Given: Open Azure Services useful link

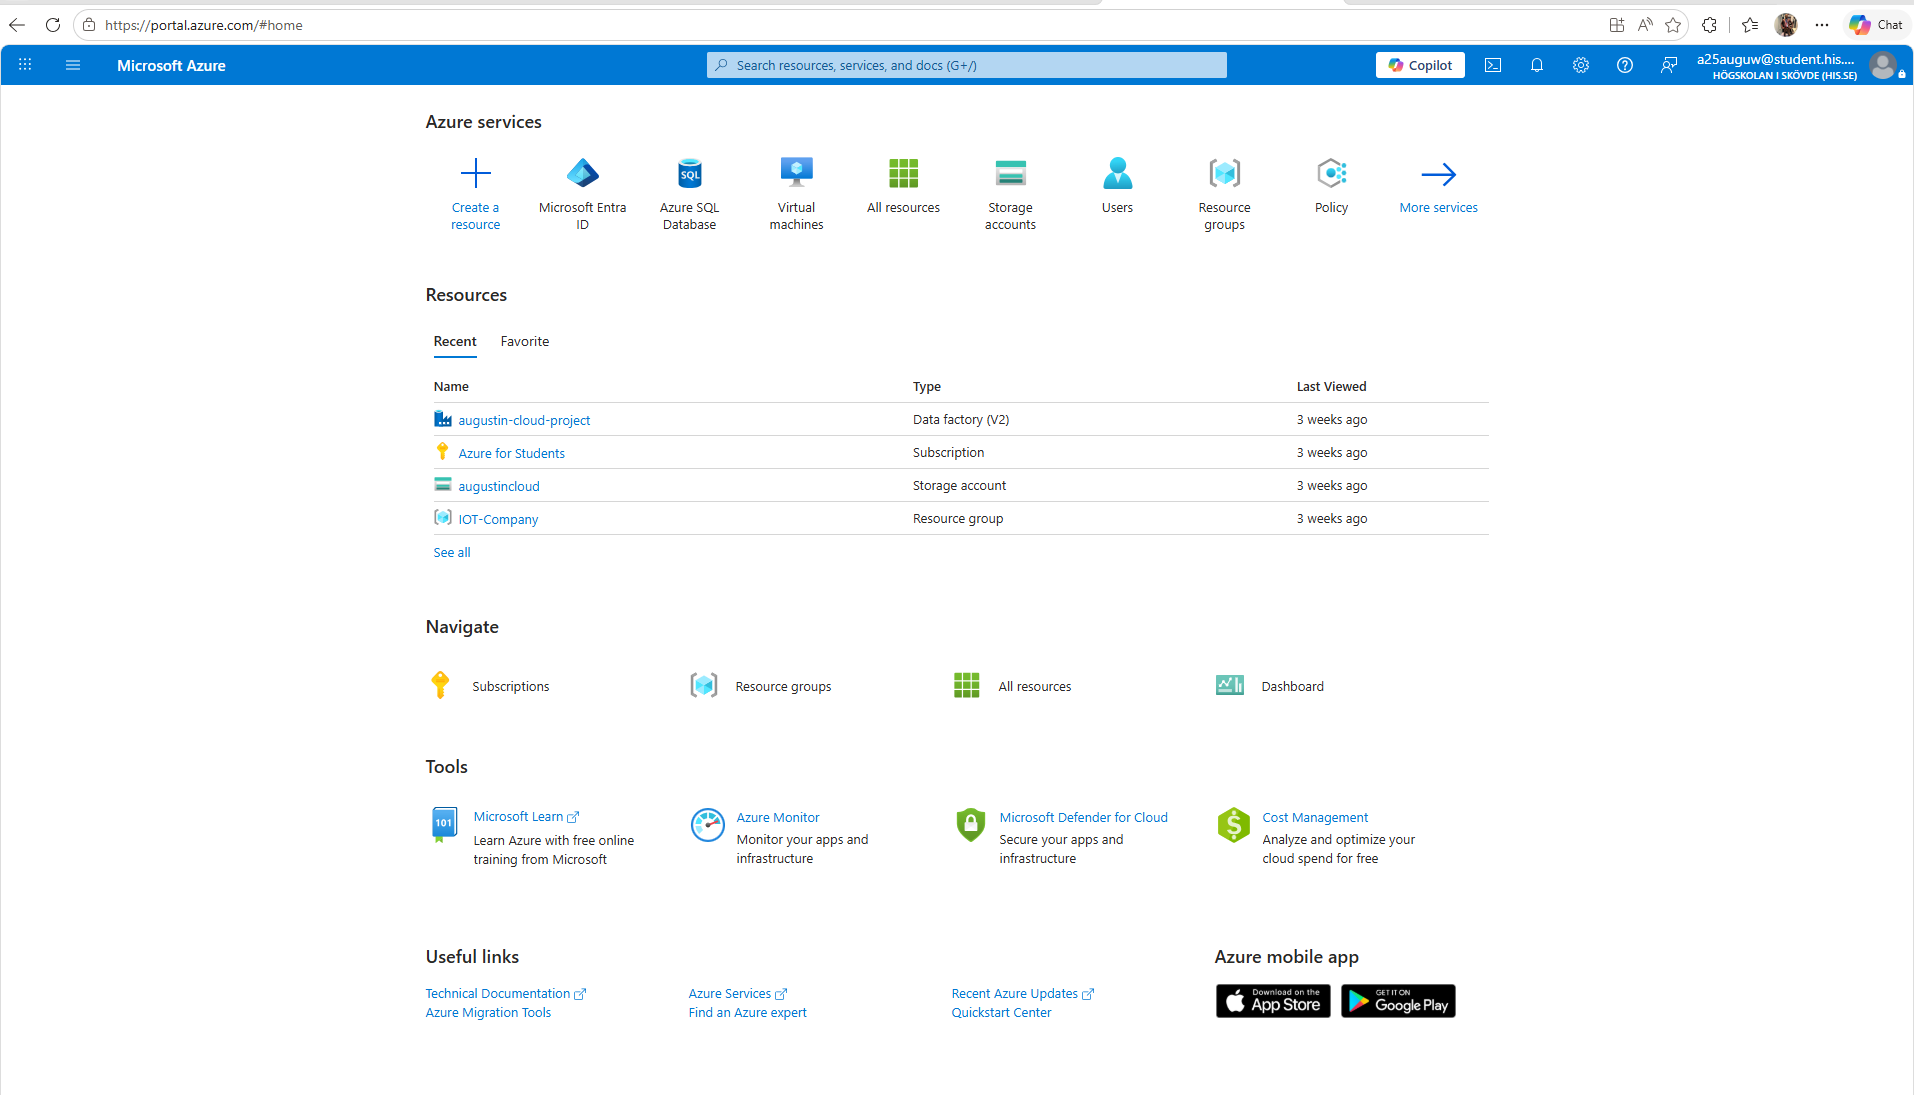Looking at the screenshot, I should (x=737, y=993).
